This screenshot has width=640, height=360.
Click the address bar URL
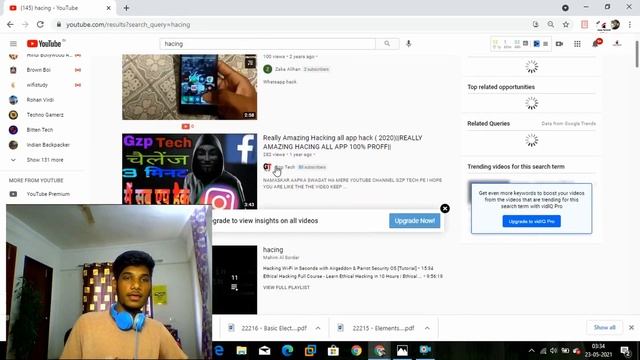pos(128,24)
